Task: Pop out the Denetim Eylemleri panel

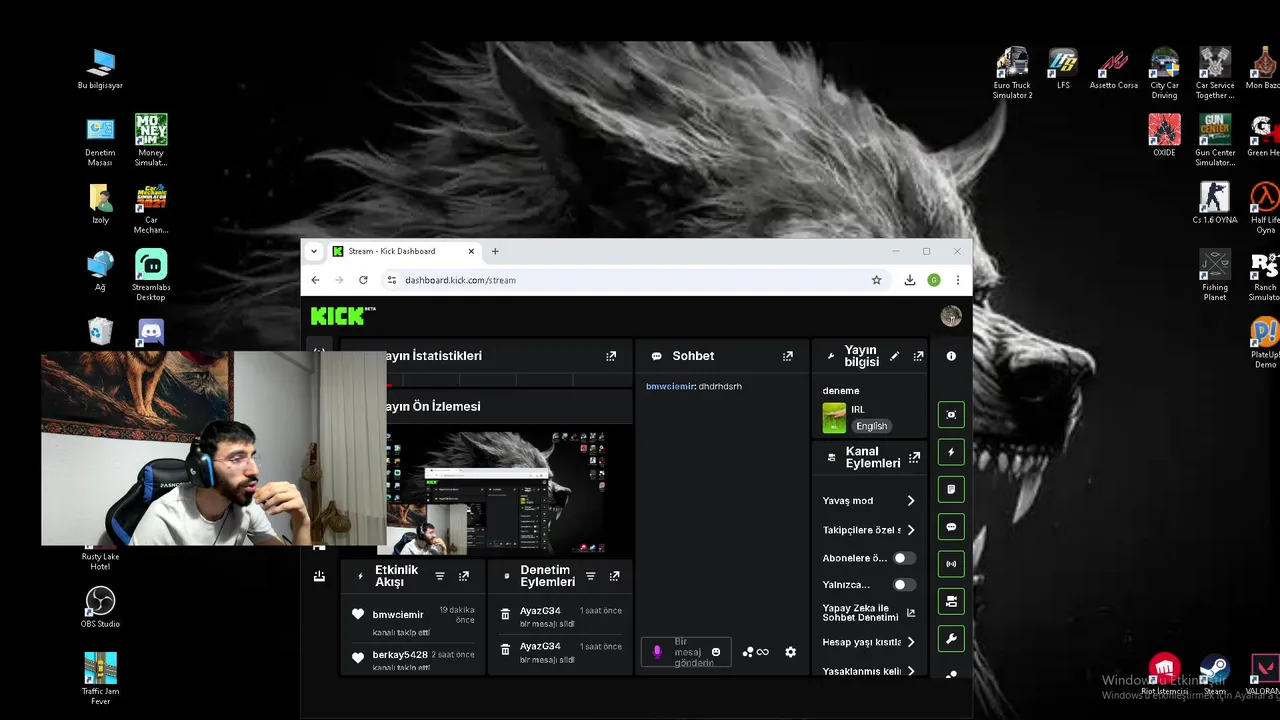Action: (614, 577)
